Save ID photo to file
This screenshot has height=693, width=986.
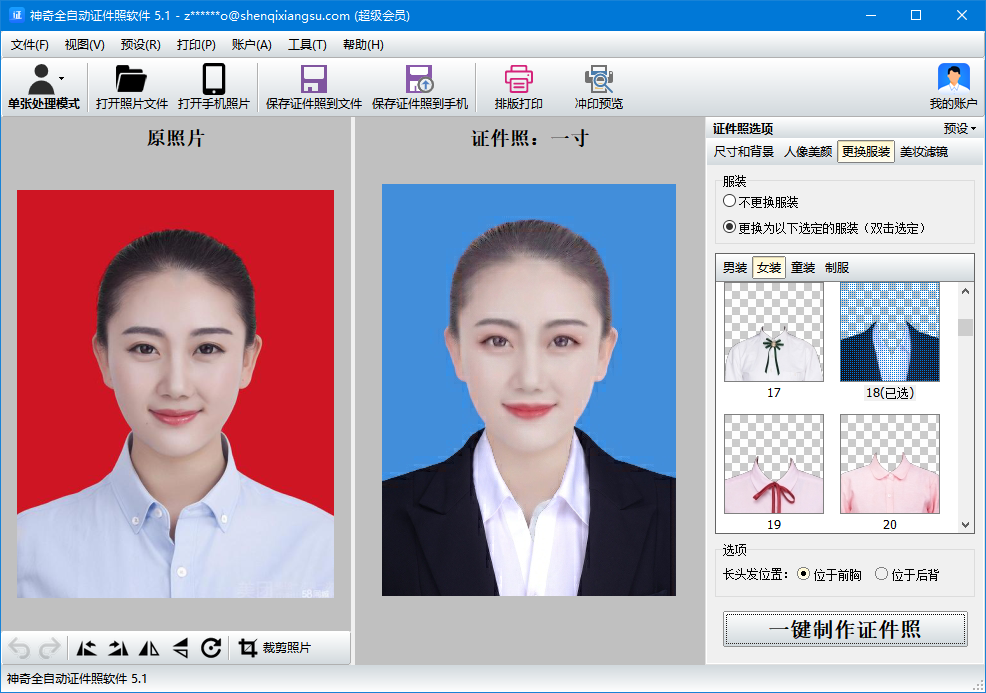coord(314,80)
